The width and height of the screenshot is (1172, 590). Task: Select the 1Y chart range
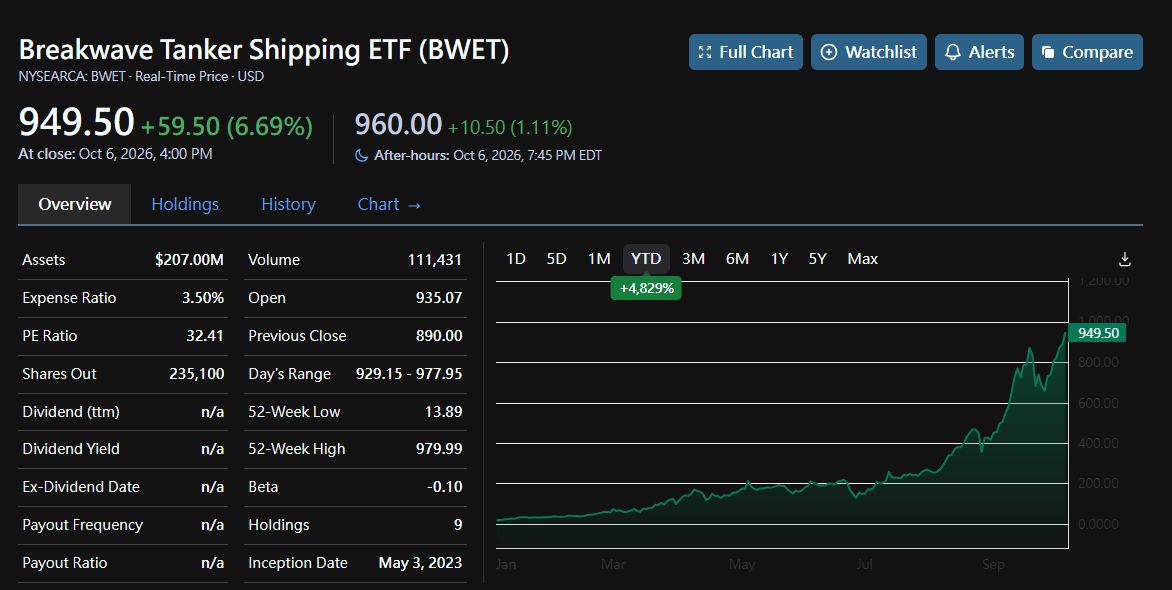[x=779, y=259]
